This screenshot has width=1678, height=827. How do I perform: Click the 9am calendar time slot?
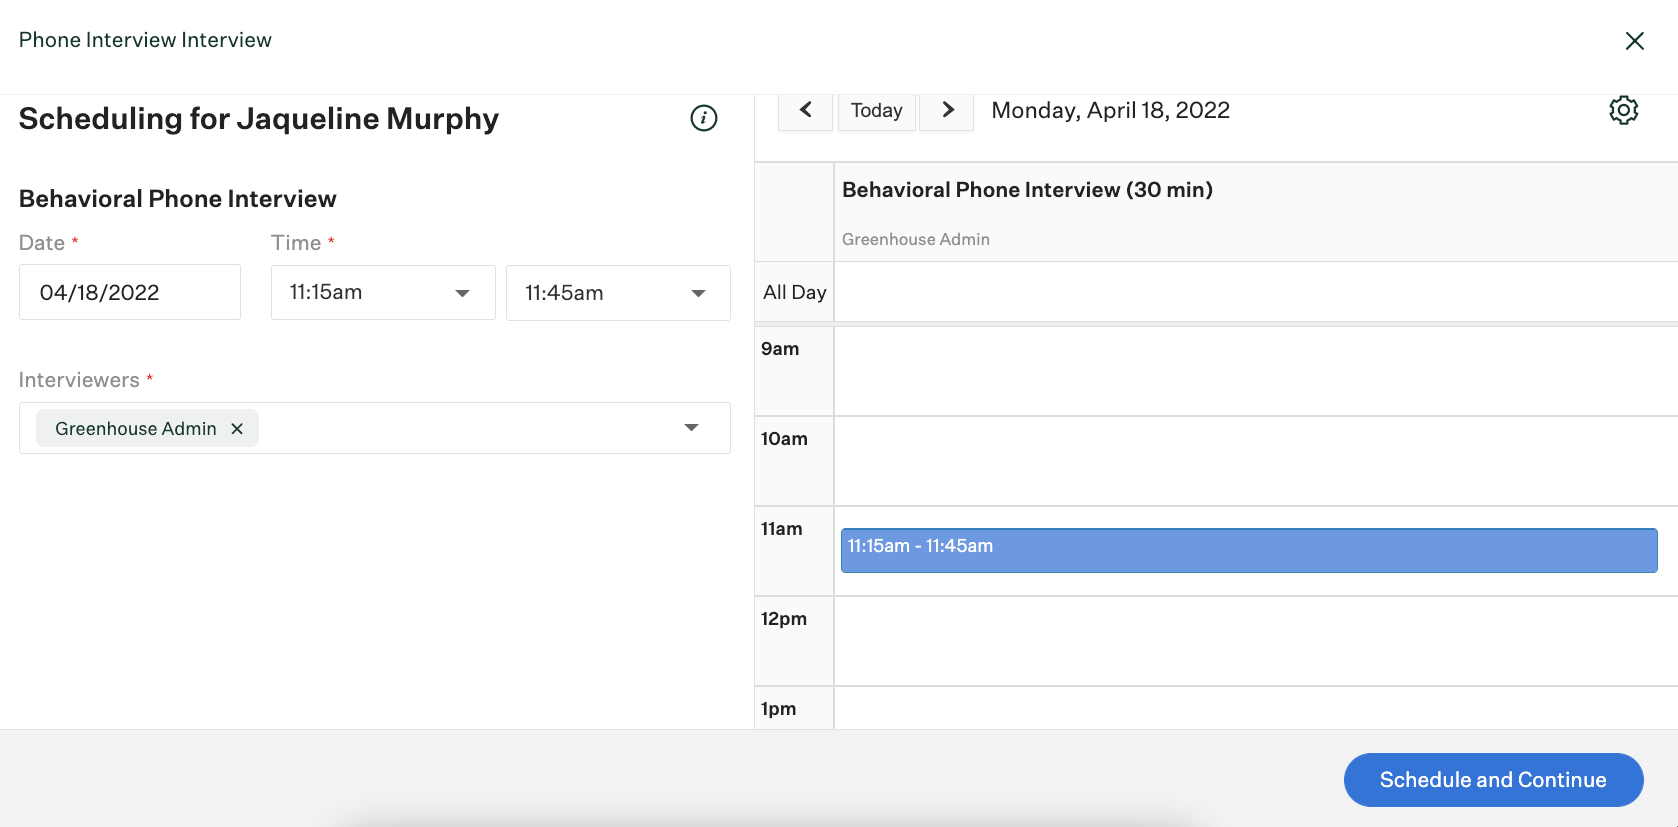coord(1255,371)
